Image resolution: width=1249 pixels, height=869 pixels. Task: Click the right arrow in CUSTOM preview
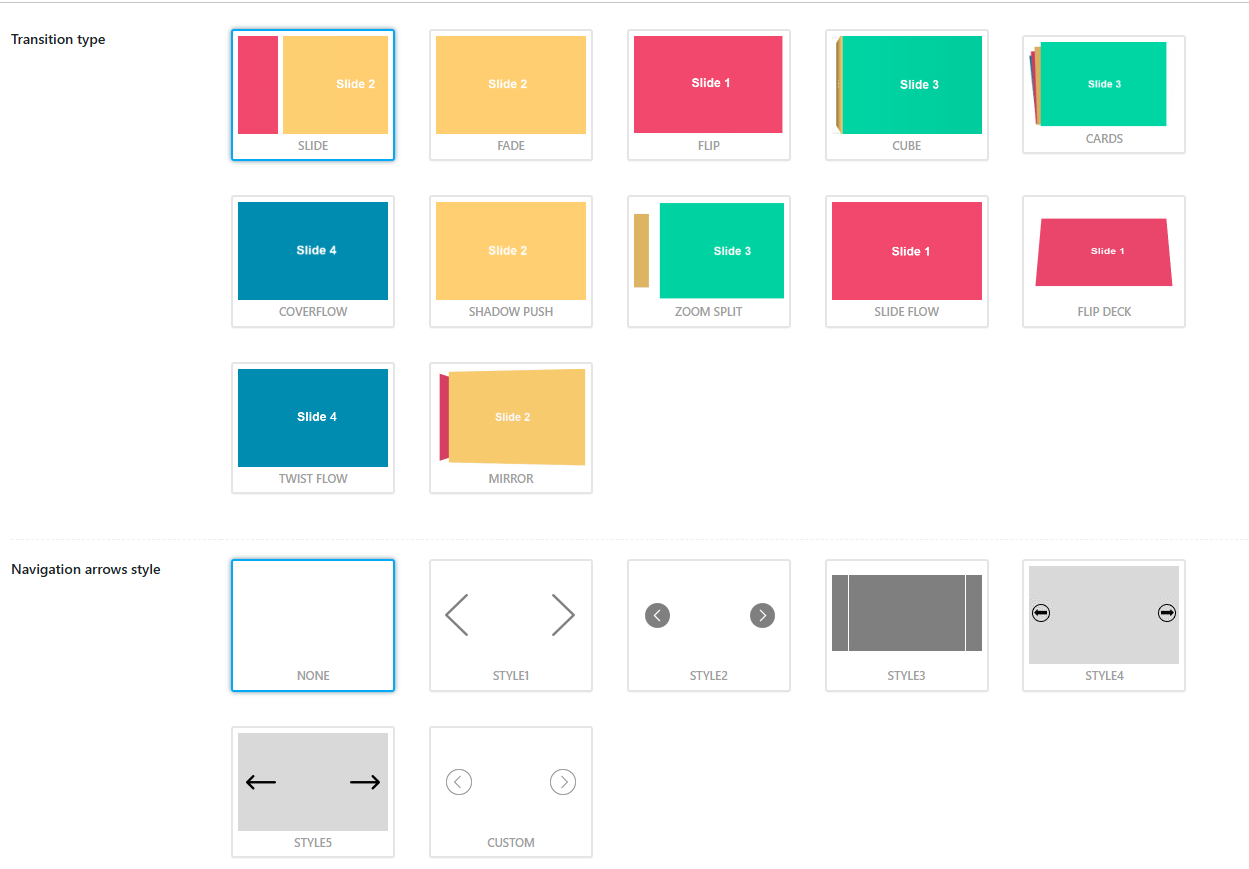(x=563, y=782)
